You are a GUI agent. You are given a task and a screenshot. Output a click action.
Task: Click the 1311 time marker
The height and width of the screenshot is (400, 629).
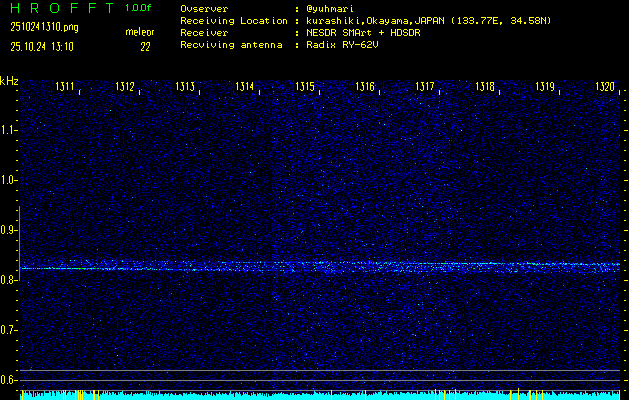pyautogui.click(x=65, y=88)
